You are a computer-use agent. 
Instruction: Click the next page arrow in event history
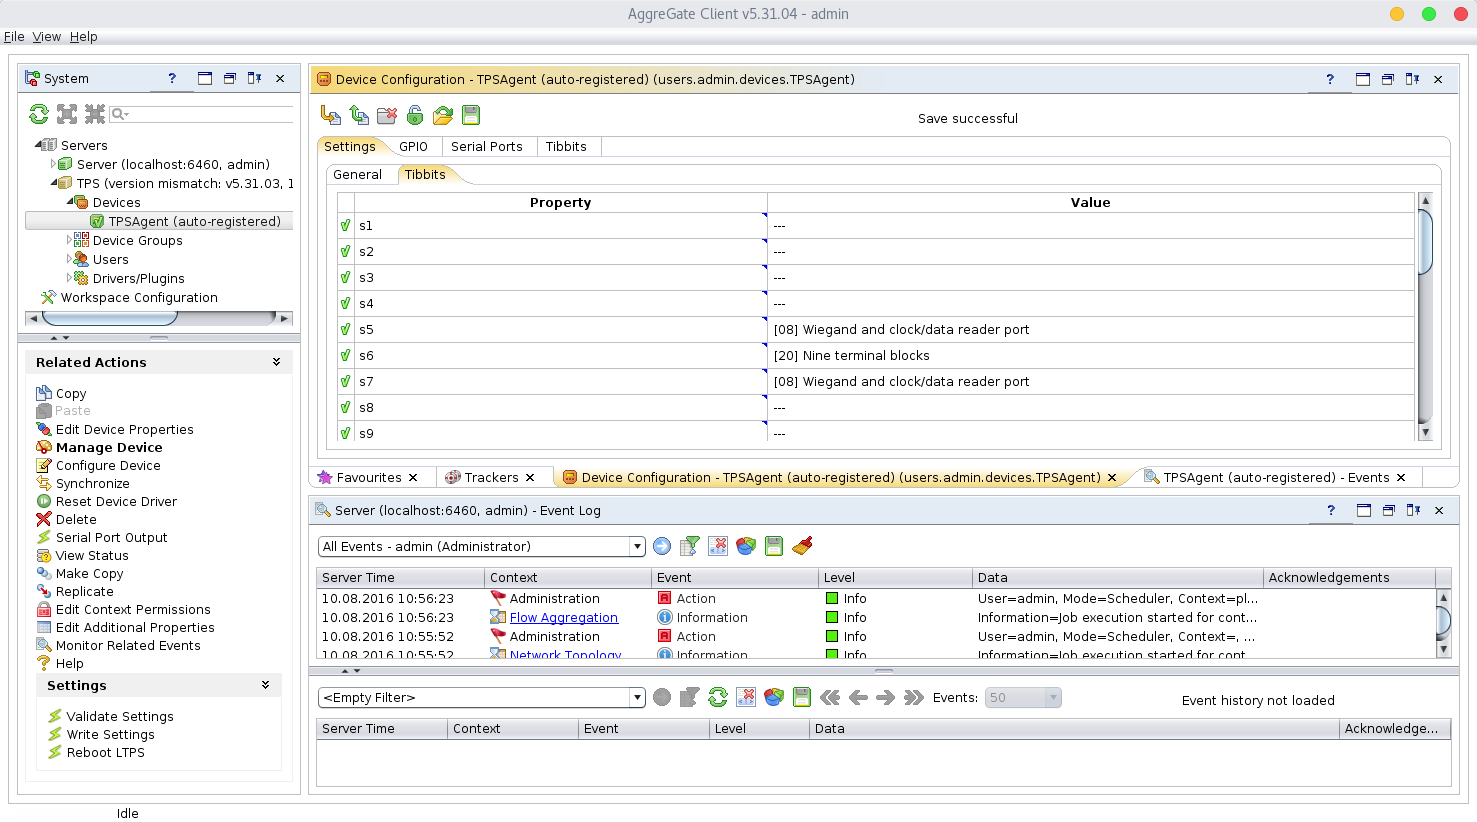pos(886,697)
